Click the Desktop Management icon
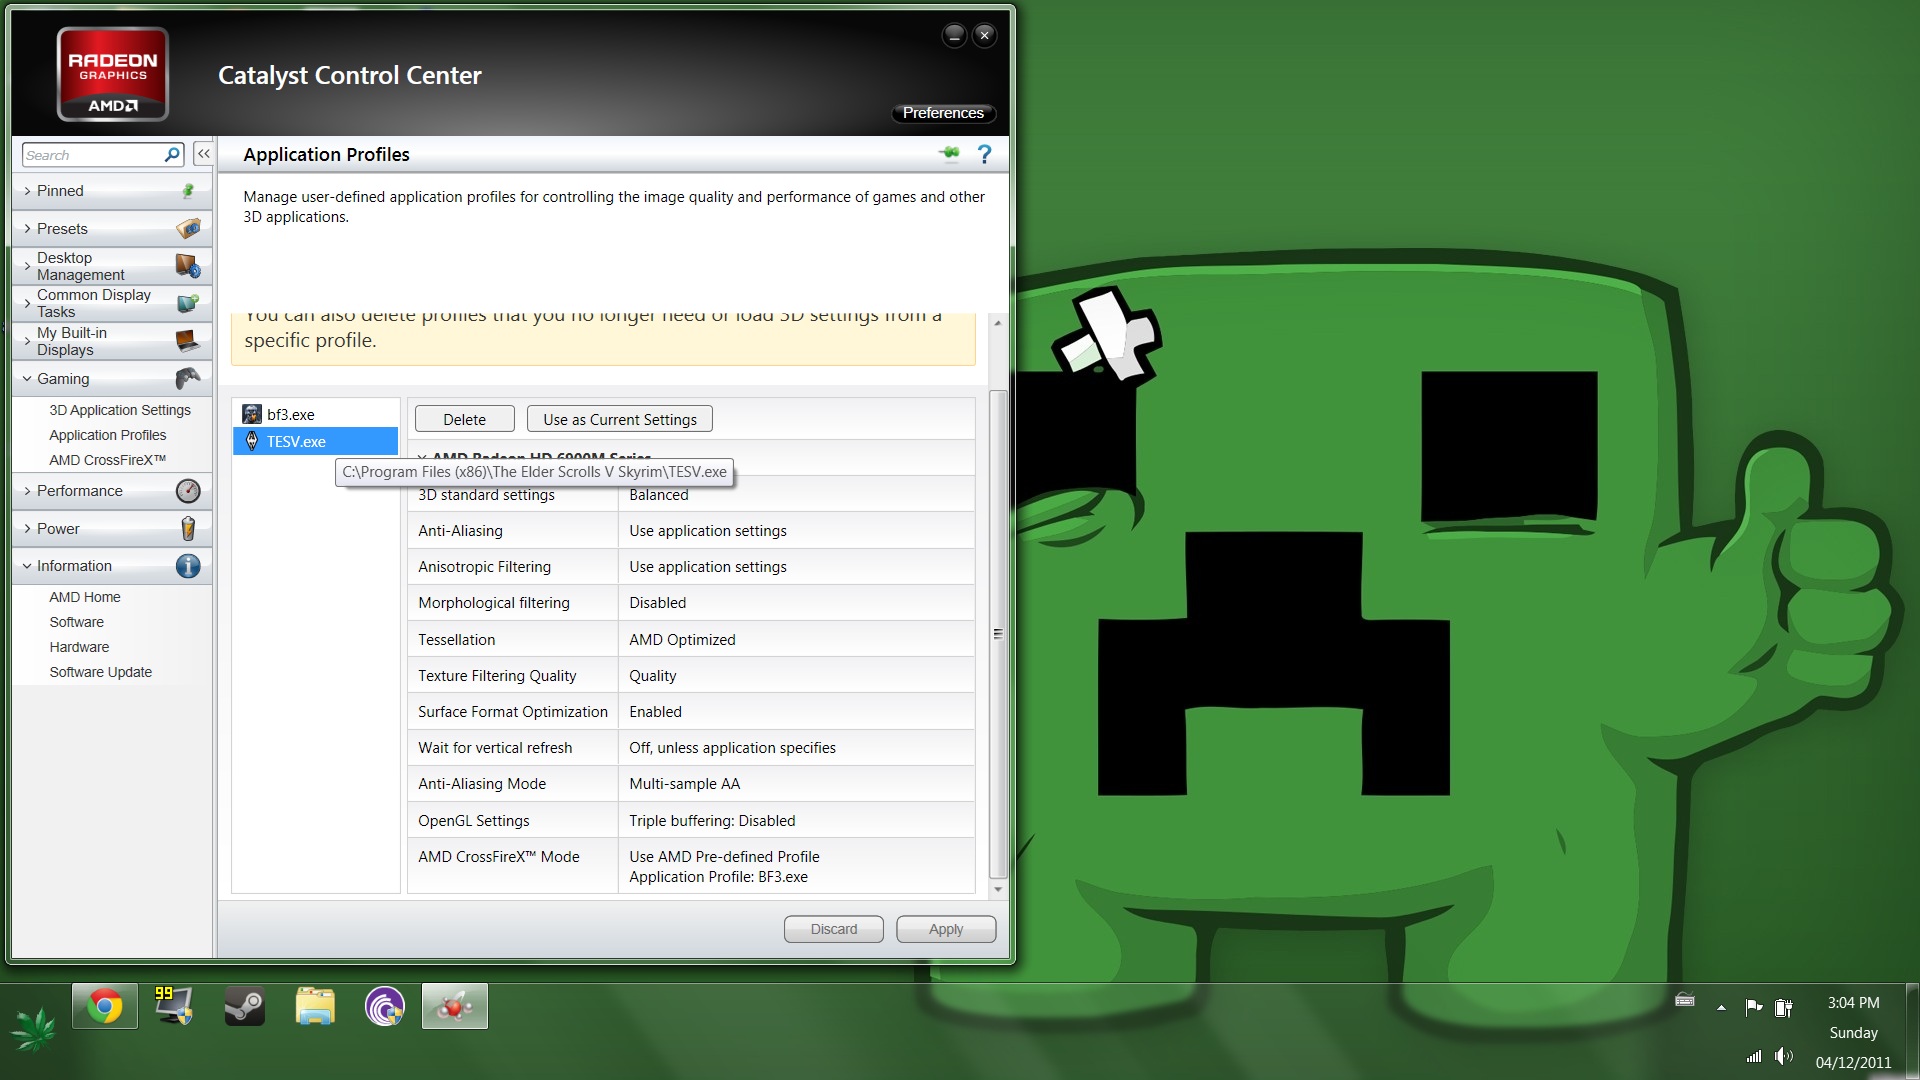Screen dimensions: 1920x1080 coord(187,266)
